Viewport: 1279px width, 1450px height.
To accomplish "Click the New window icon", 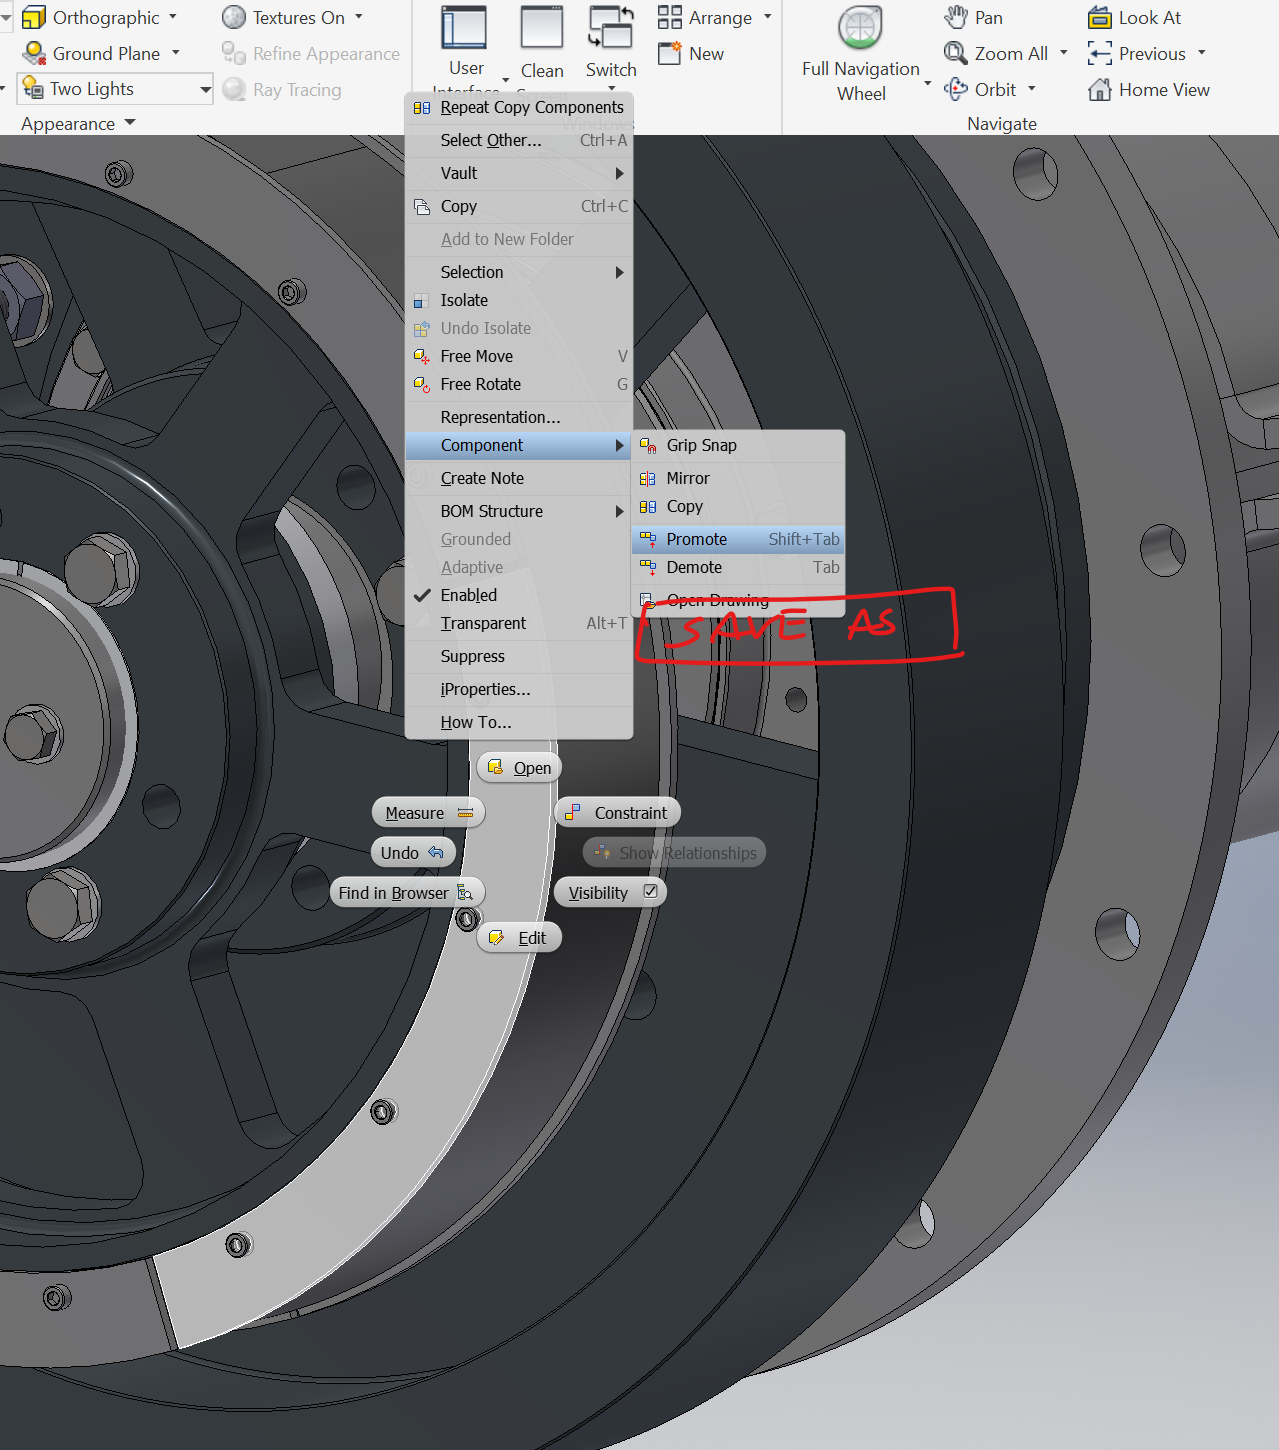I will (x=670, y=53).
